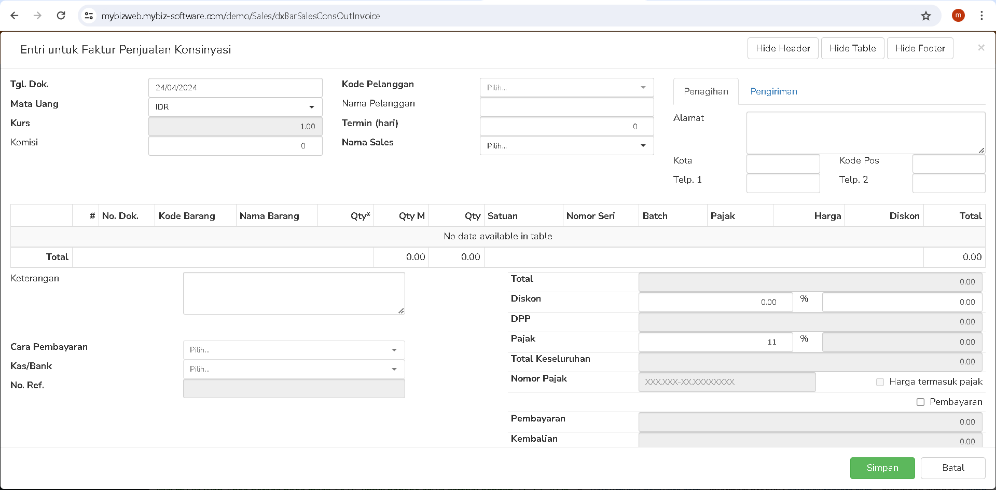Click the Komisi input field
Screen dimensions: 996x490
coord(236,146)
